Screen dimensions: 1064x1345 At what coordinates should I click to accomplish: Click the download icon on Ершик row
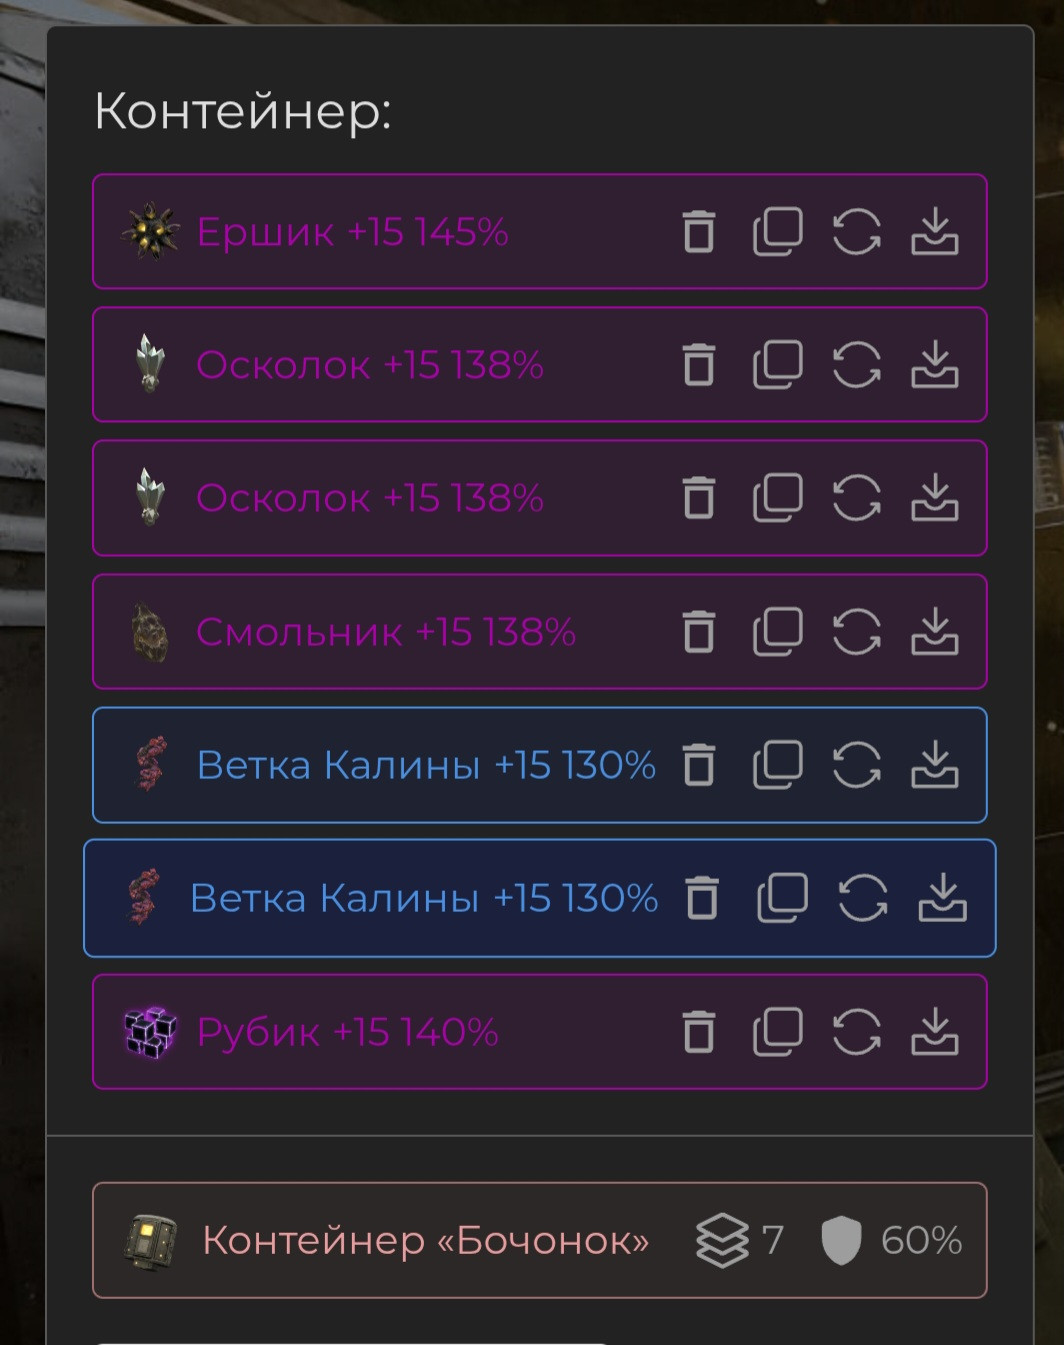pyautogui.click(x=935, y=232)
